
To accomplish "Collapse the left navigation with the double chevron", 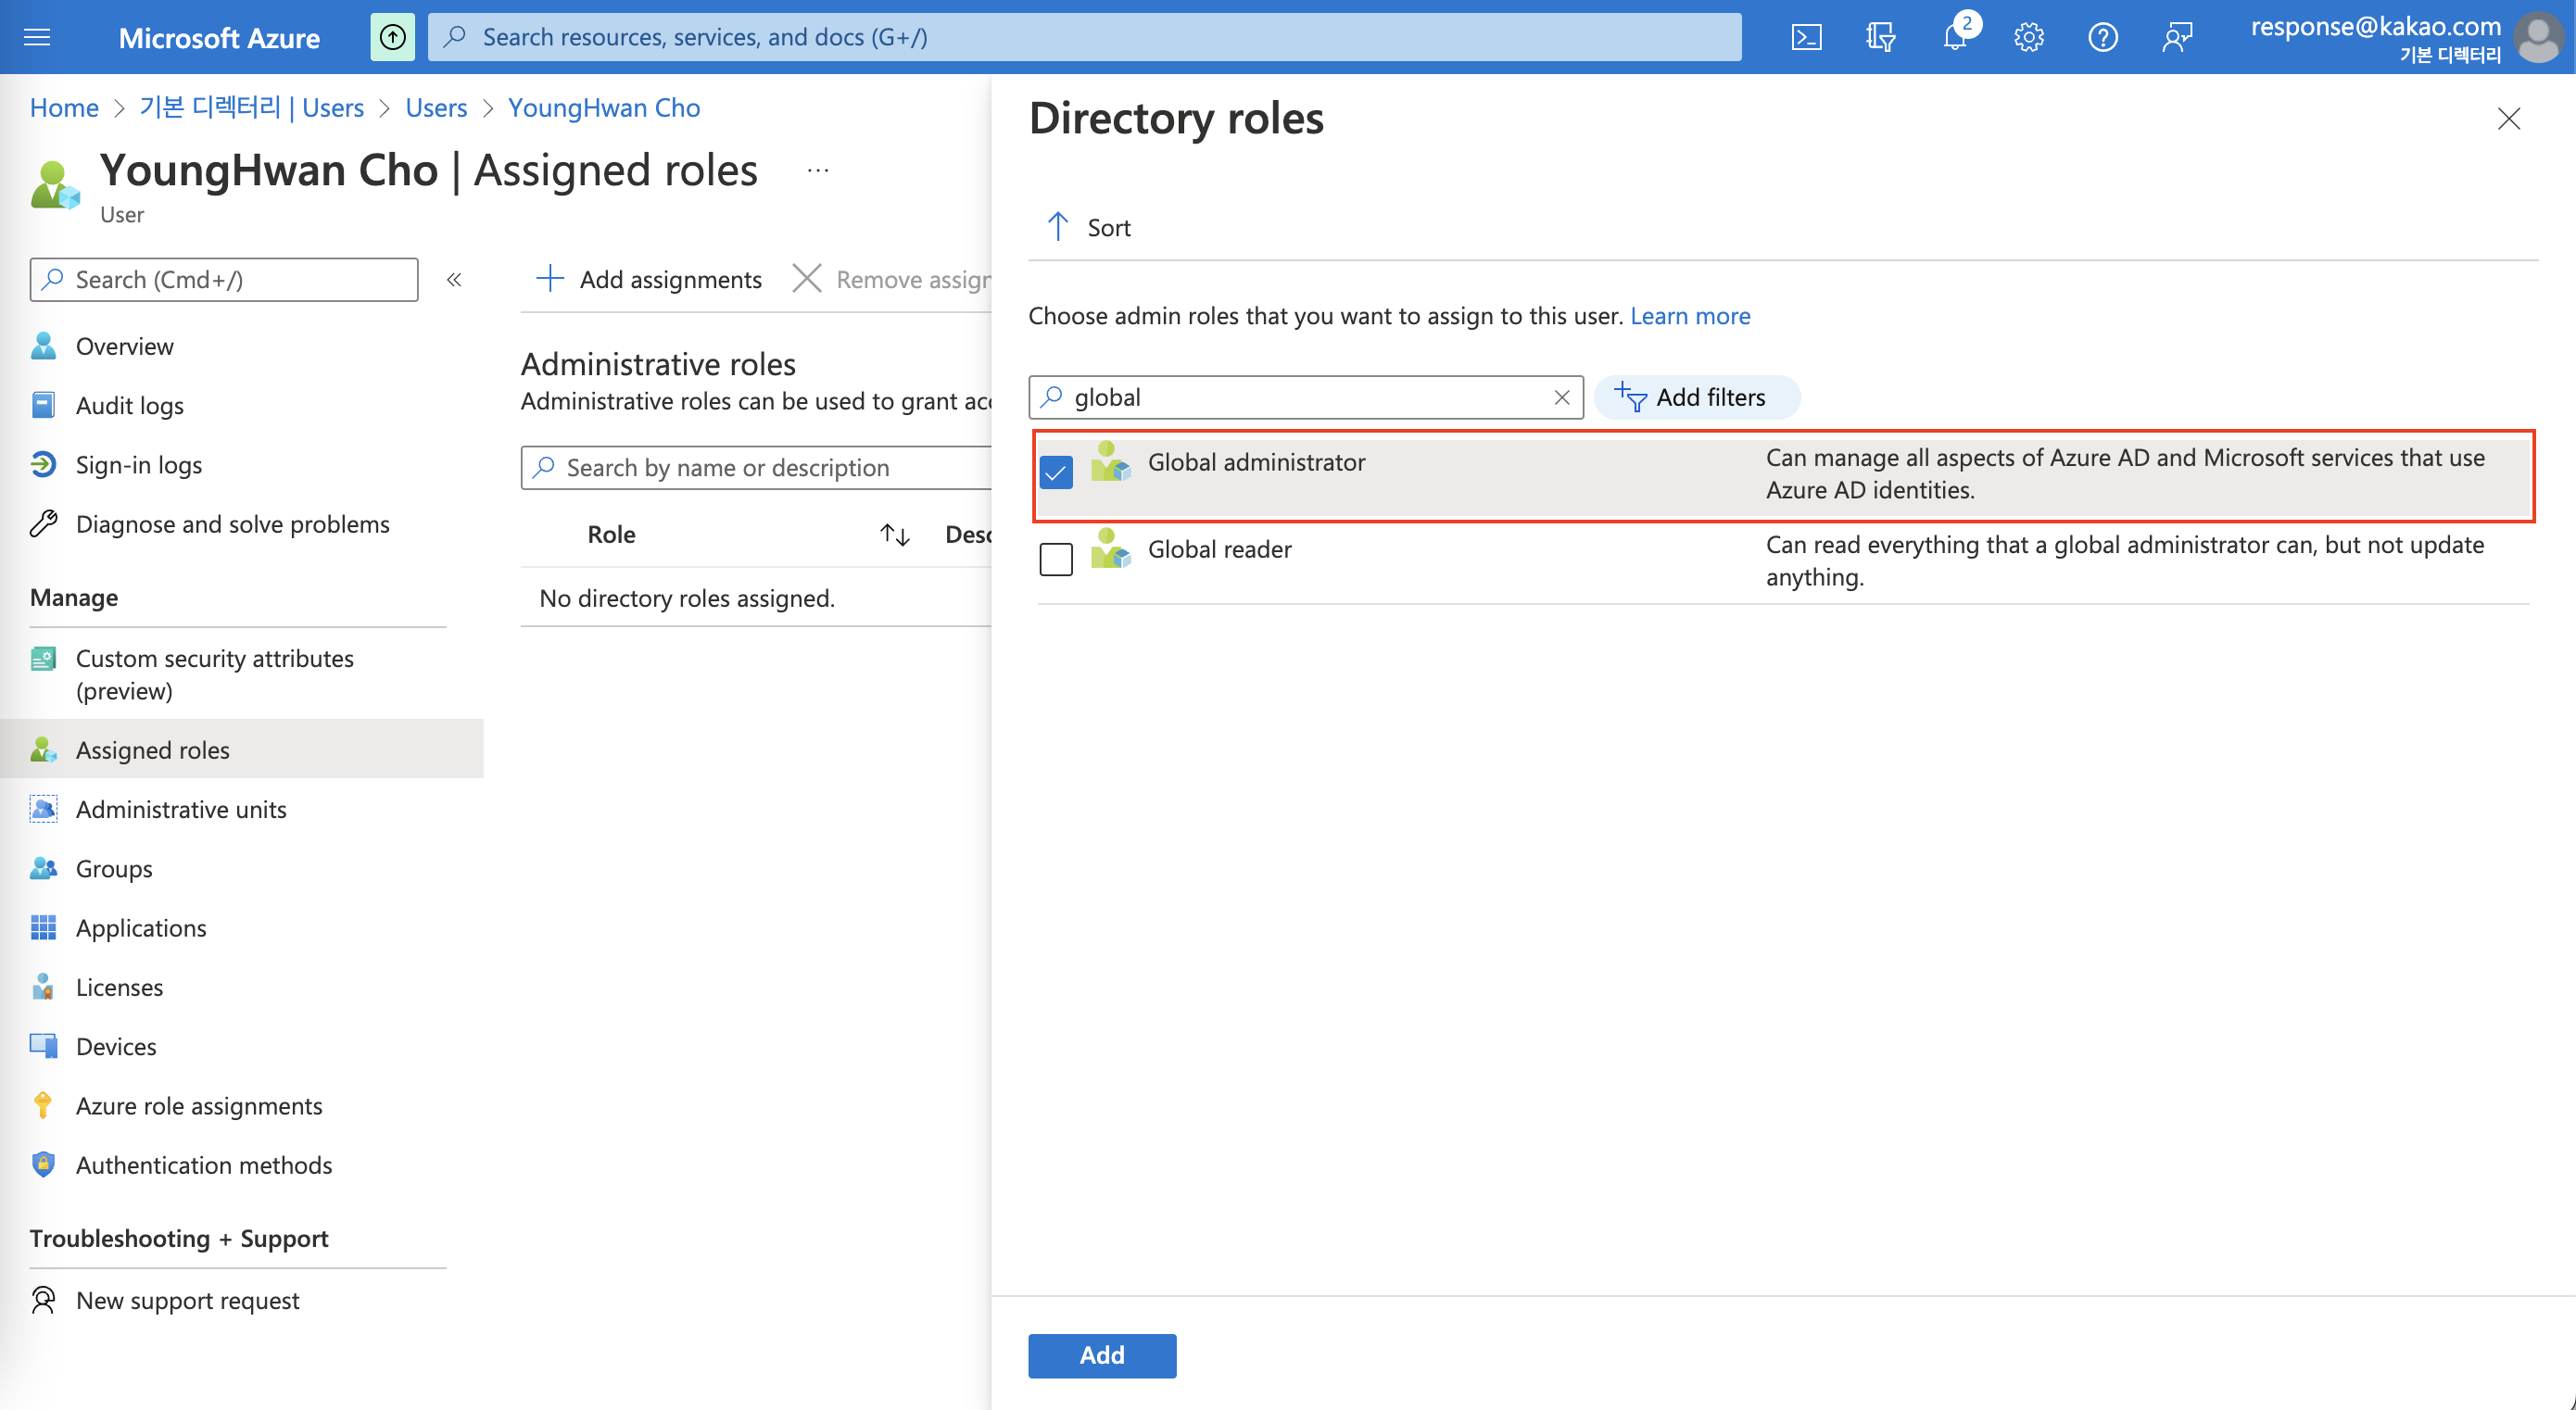I will [454, 279].
